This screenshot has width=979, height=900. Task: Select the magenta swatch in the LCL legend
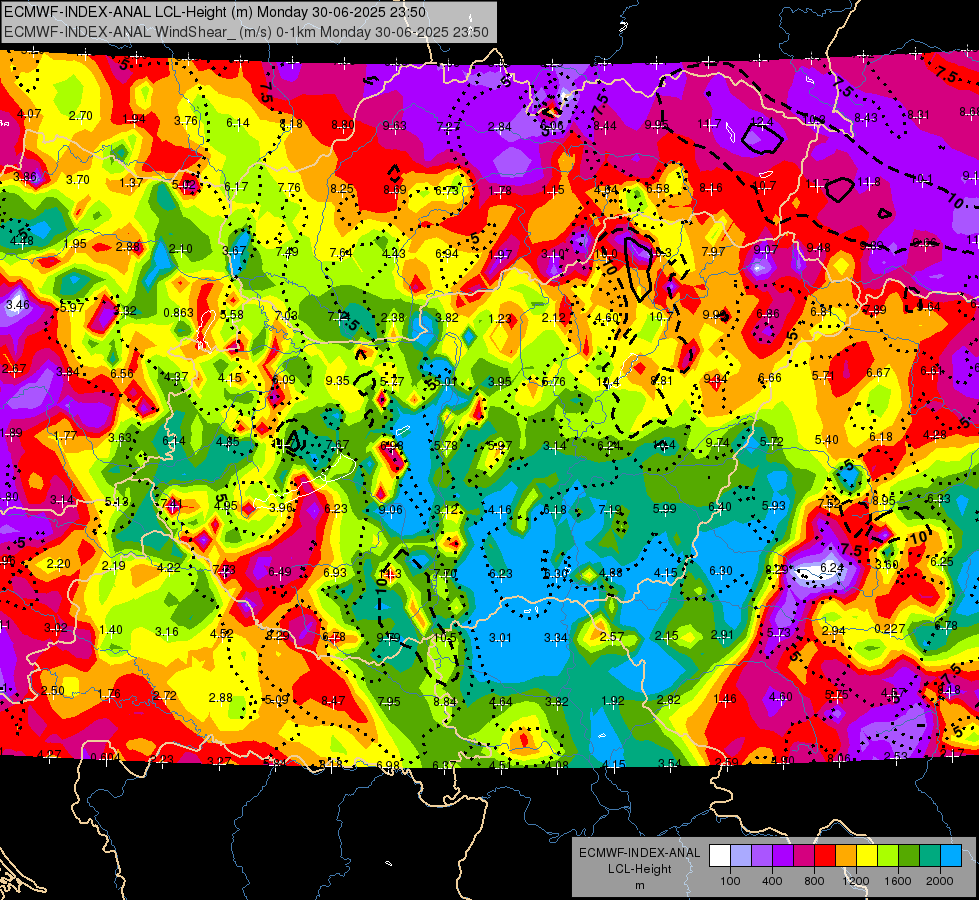click(804, 855)
